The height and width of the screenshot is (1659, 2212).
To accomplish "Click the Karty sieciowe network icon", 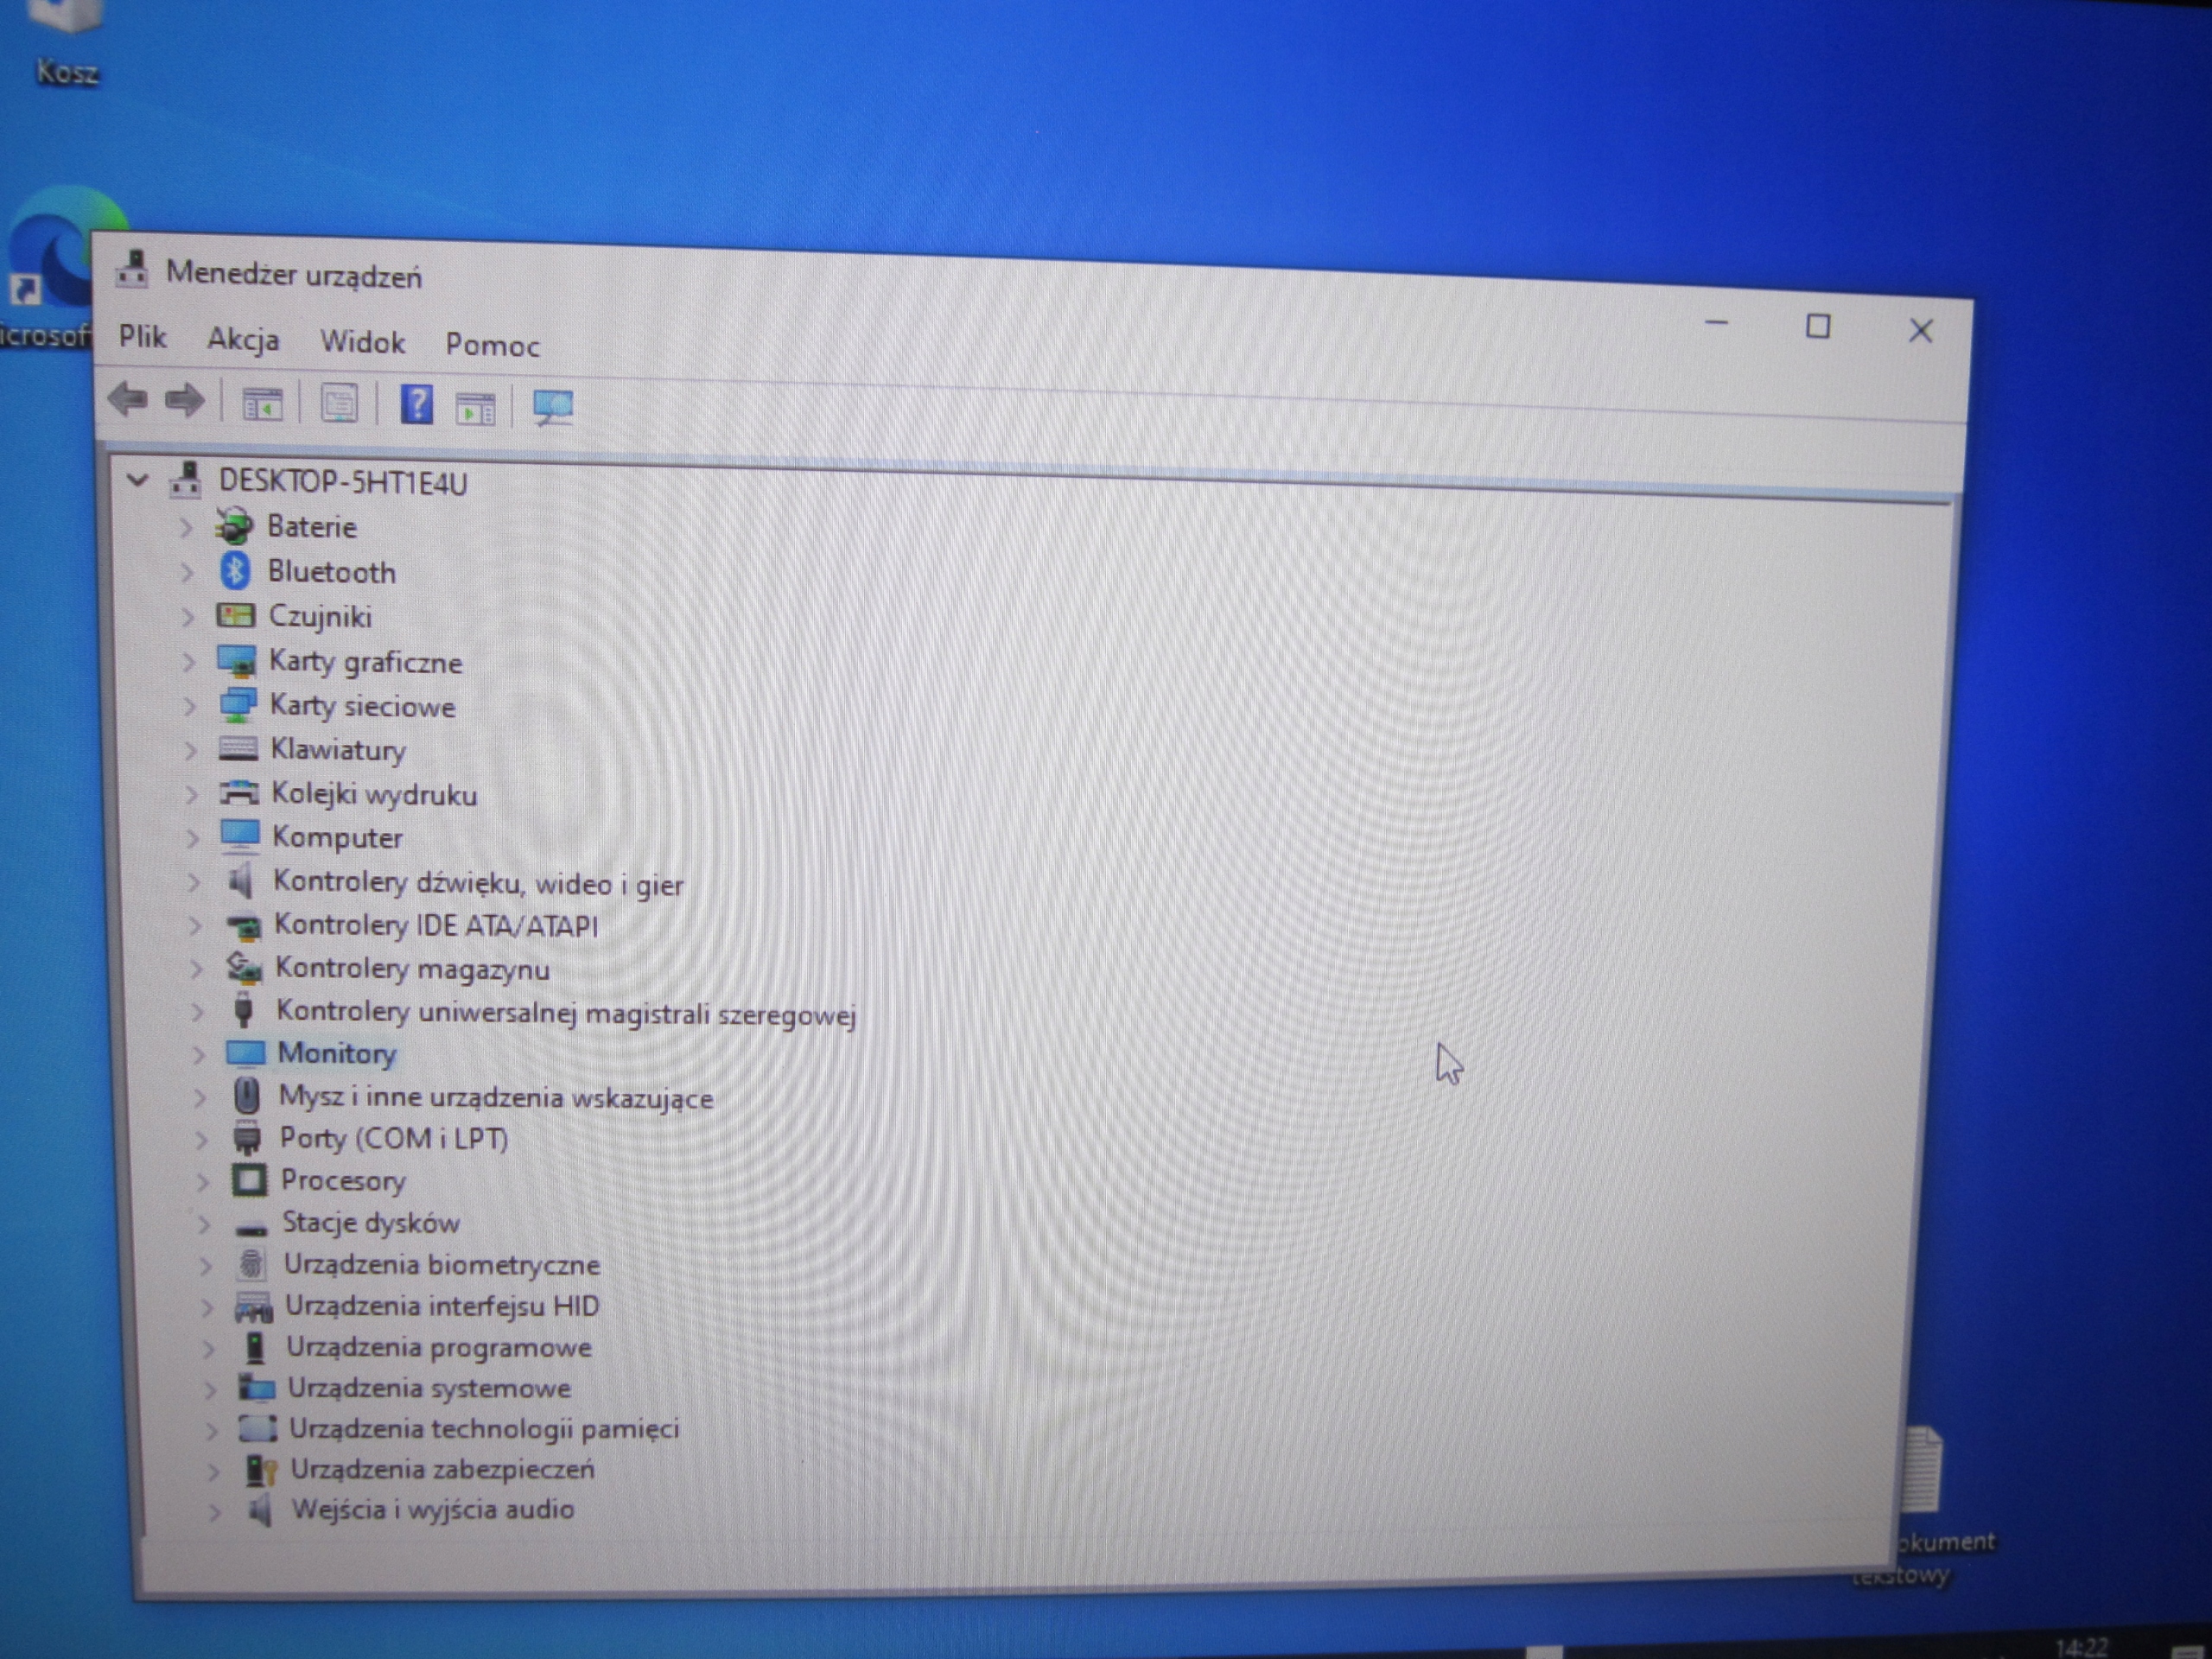I will click(x=238, y=705).
